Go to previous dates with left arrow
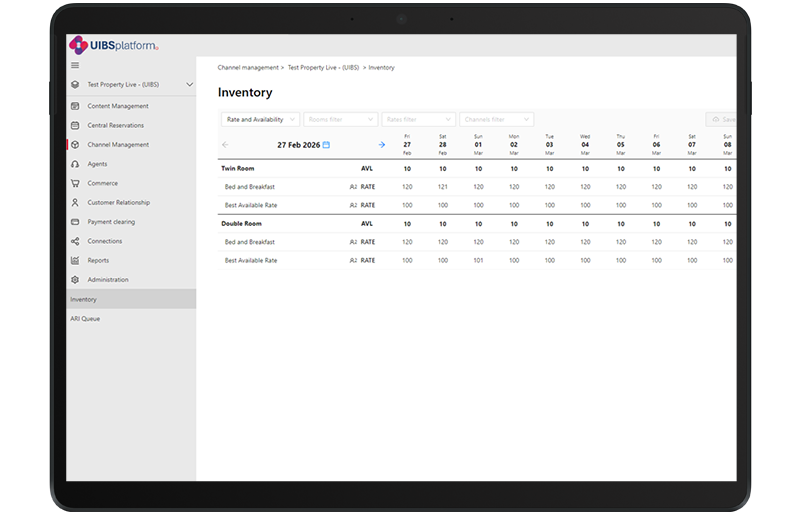This screenshot has width=800, height=515. pyautogui.click(x=225, y=145)
